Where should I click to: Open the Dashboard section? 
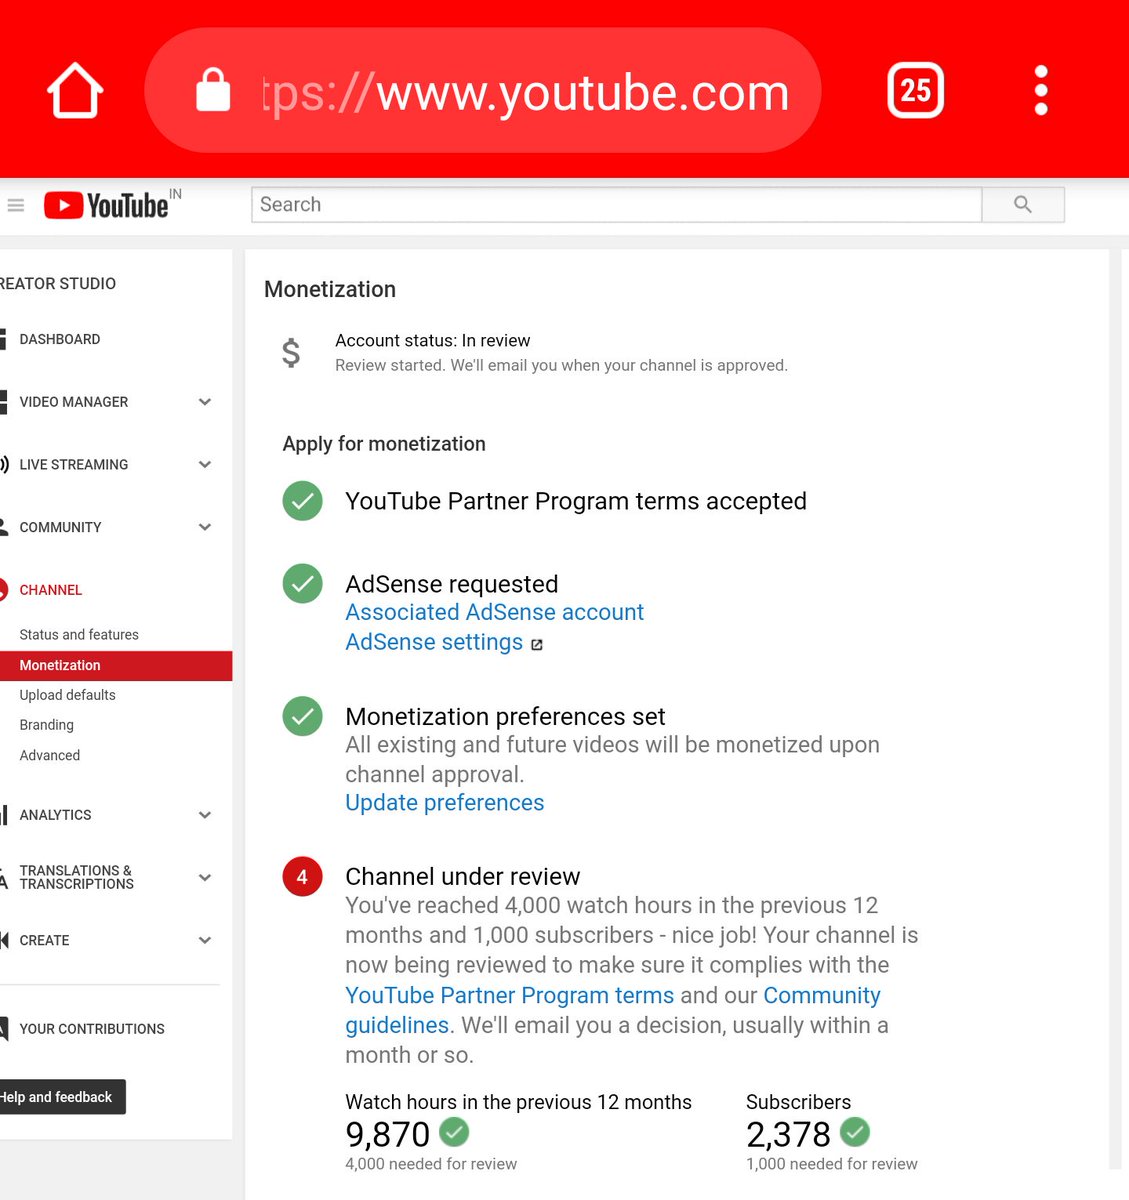(x=60, y=339)
